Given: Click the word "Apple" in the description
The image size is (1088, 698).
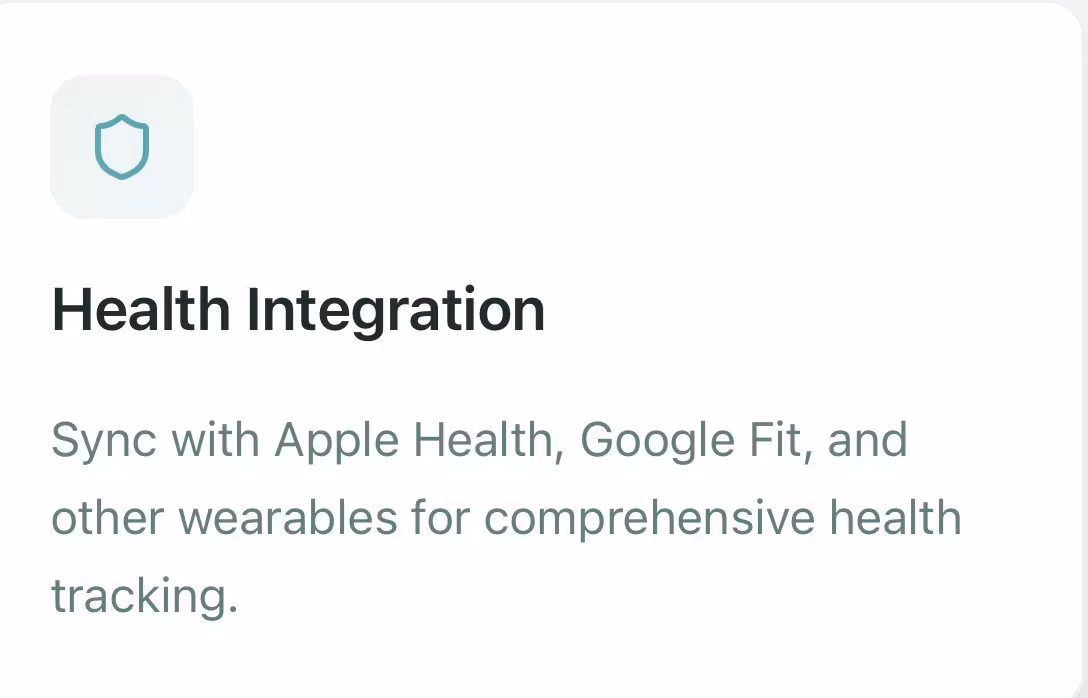Looking at the screenshot, I should [332, 440].
